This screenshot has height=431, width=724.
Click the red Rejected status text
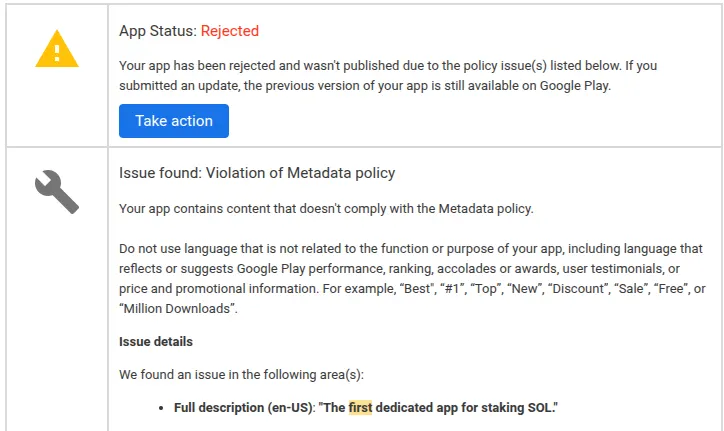pyautogui.click(x=229, y=31)
